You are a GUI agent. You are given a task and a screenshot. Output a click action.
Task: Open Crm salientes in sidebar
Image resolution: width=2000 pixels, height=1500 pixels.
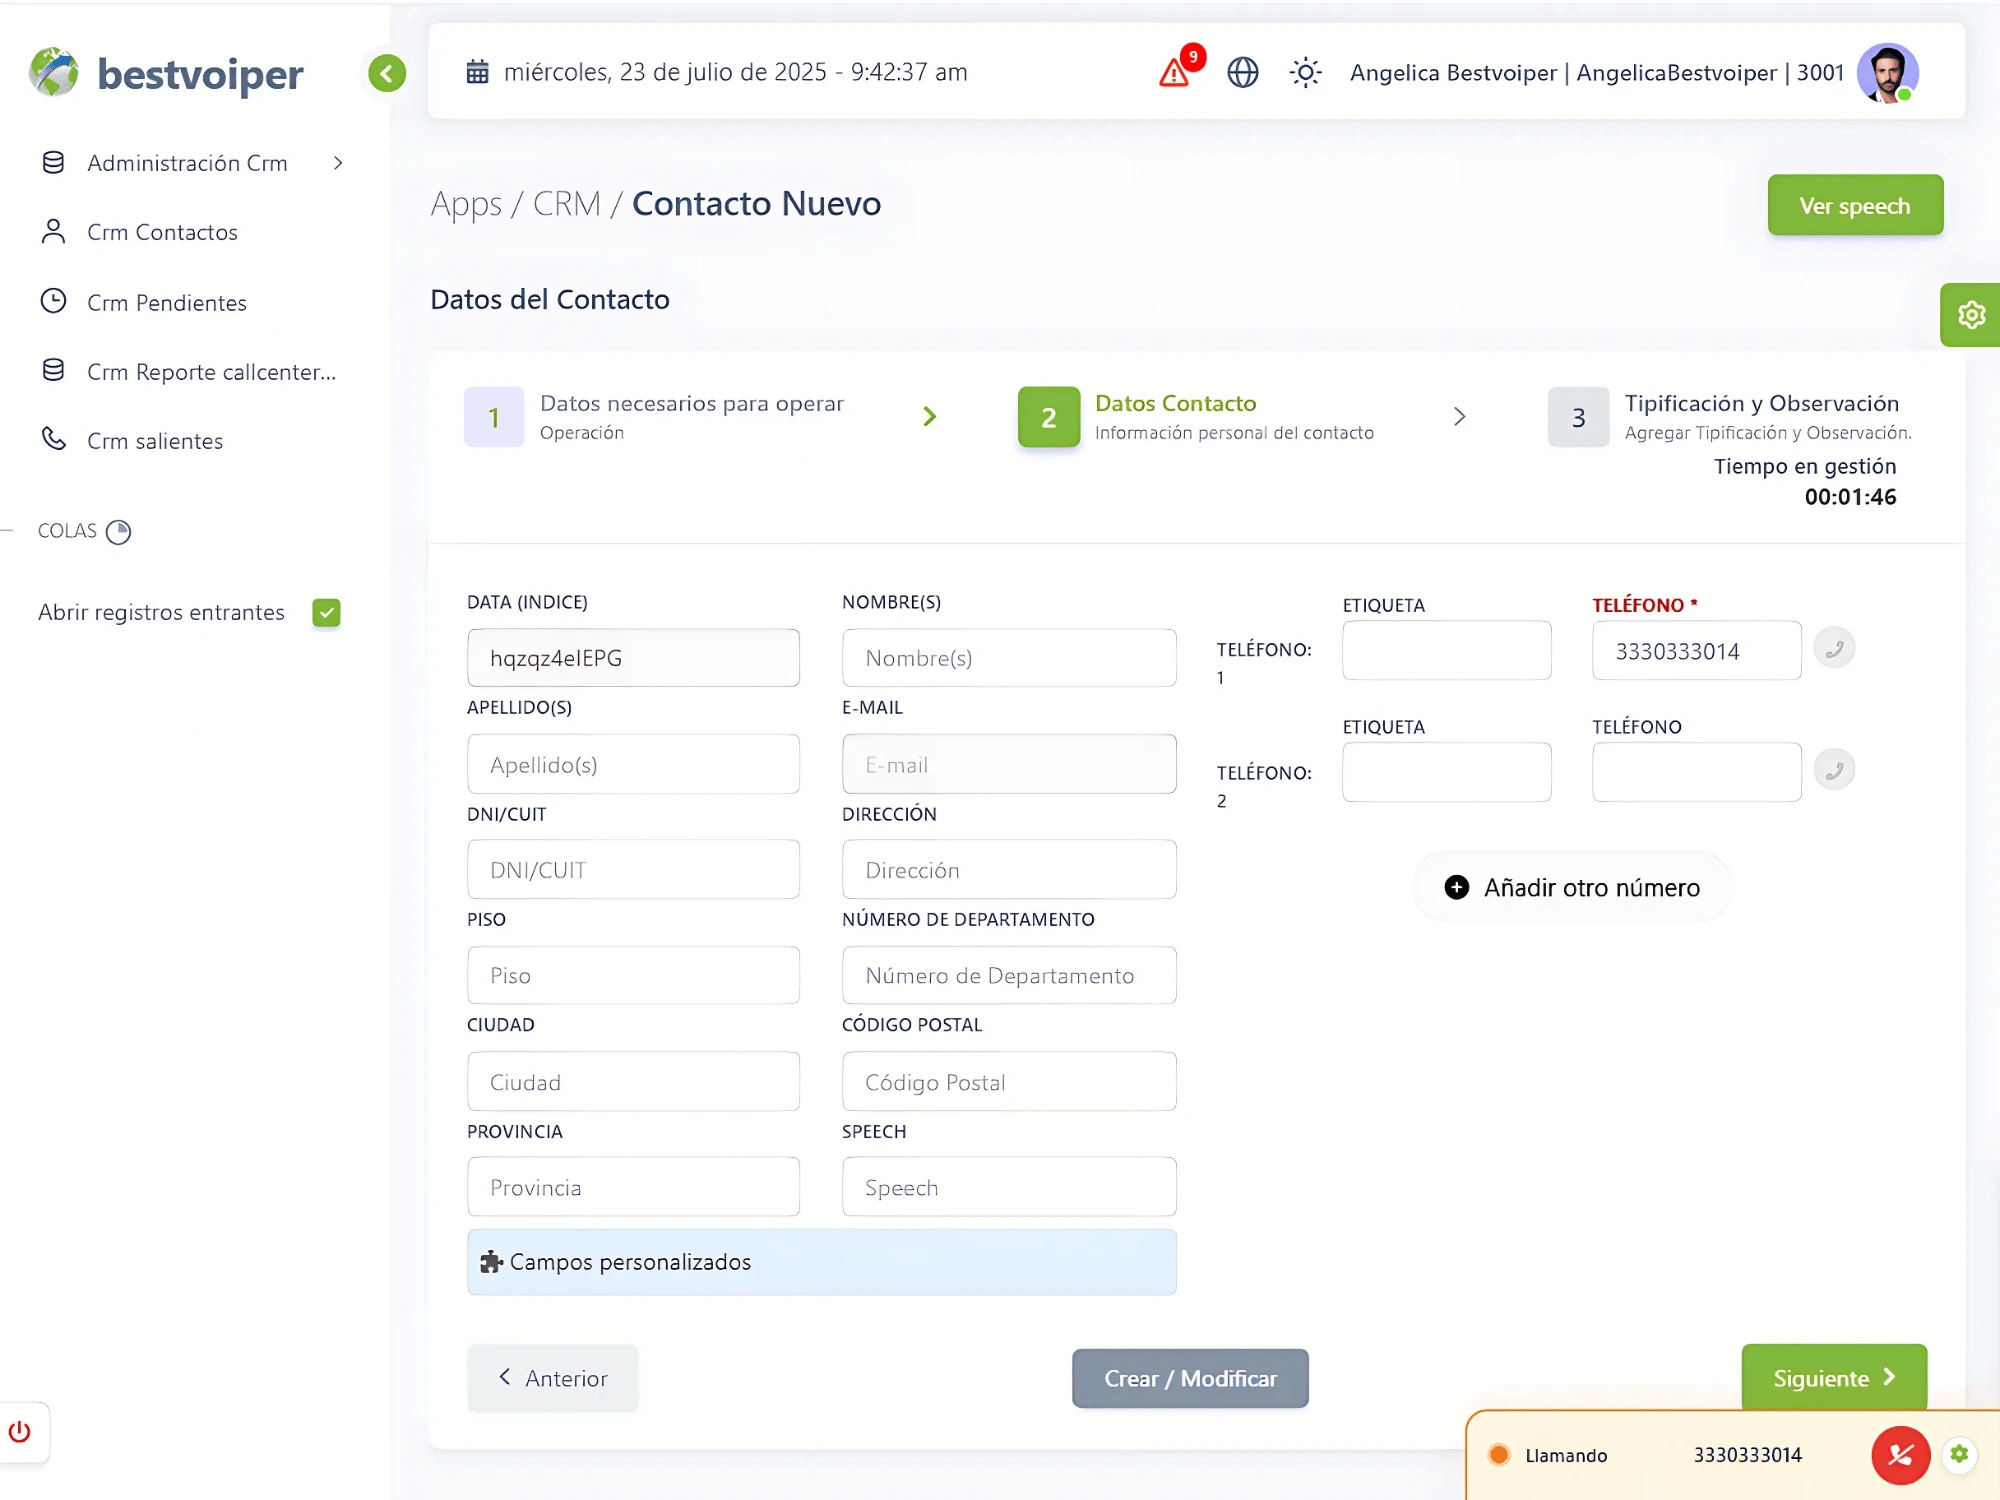point(154,441)
